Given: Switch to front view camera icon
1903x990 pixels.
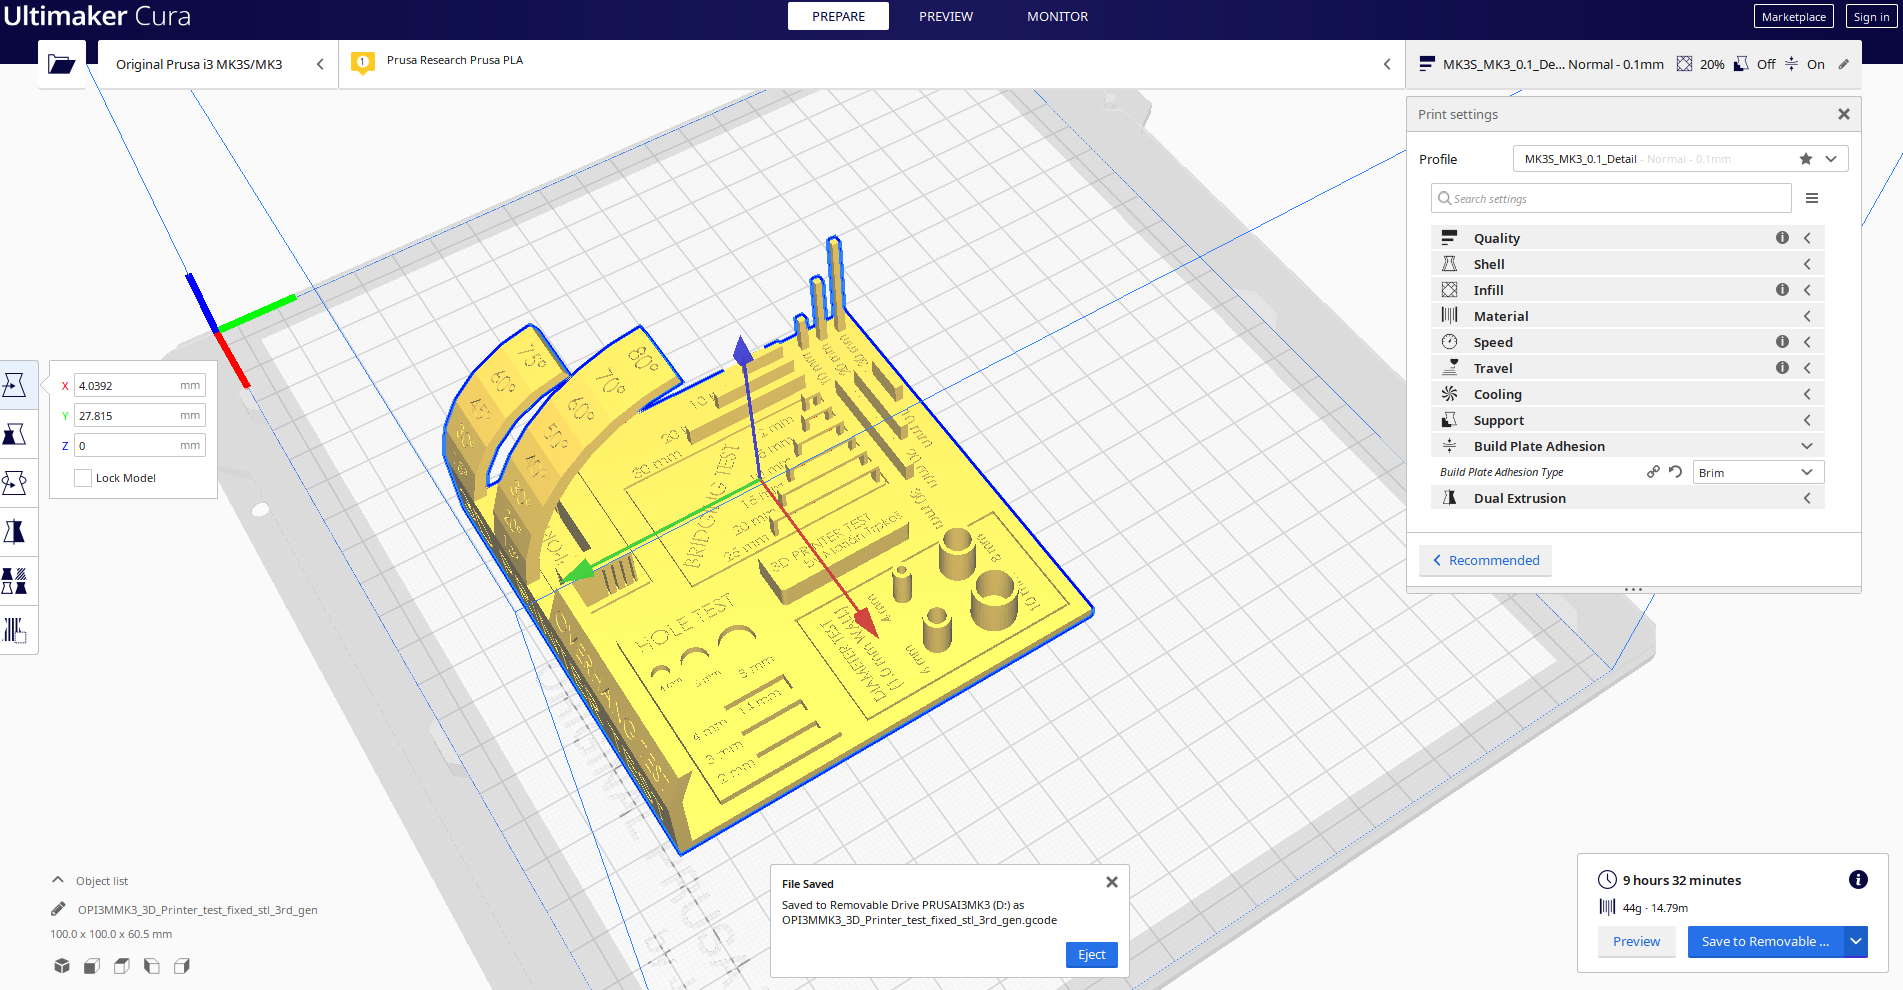Looking at the screenshot, I should [92, 966].
